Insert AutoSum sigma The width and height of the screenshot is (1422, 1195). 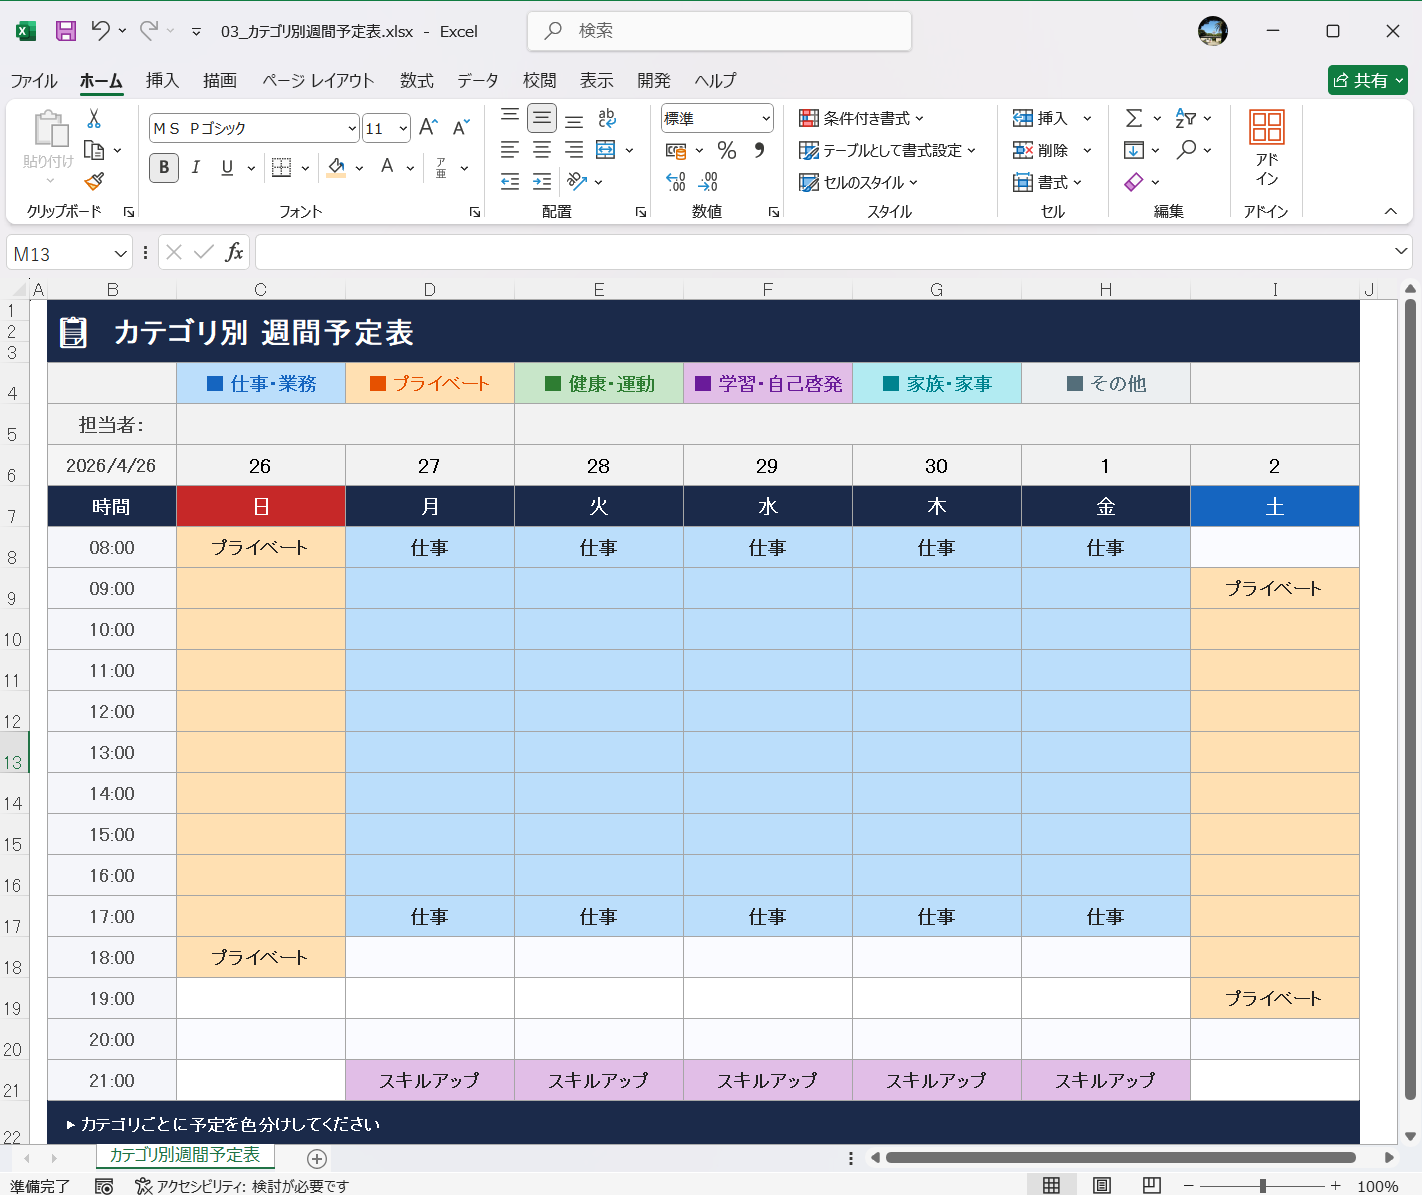pyautogui.click(x=1134, y=118)
